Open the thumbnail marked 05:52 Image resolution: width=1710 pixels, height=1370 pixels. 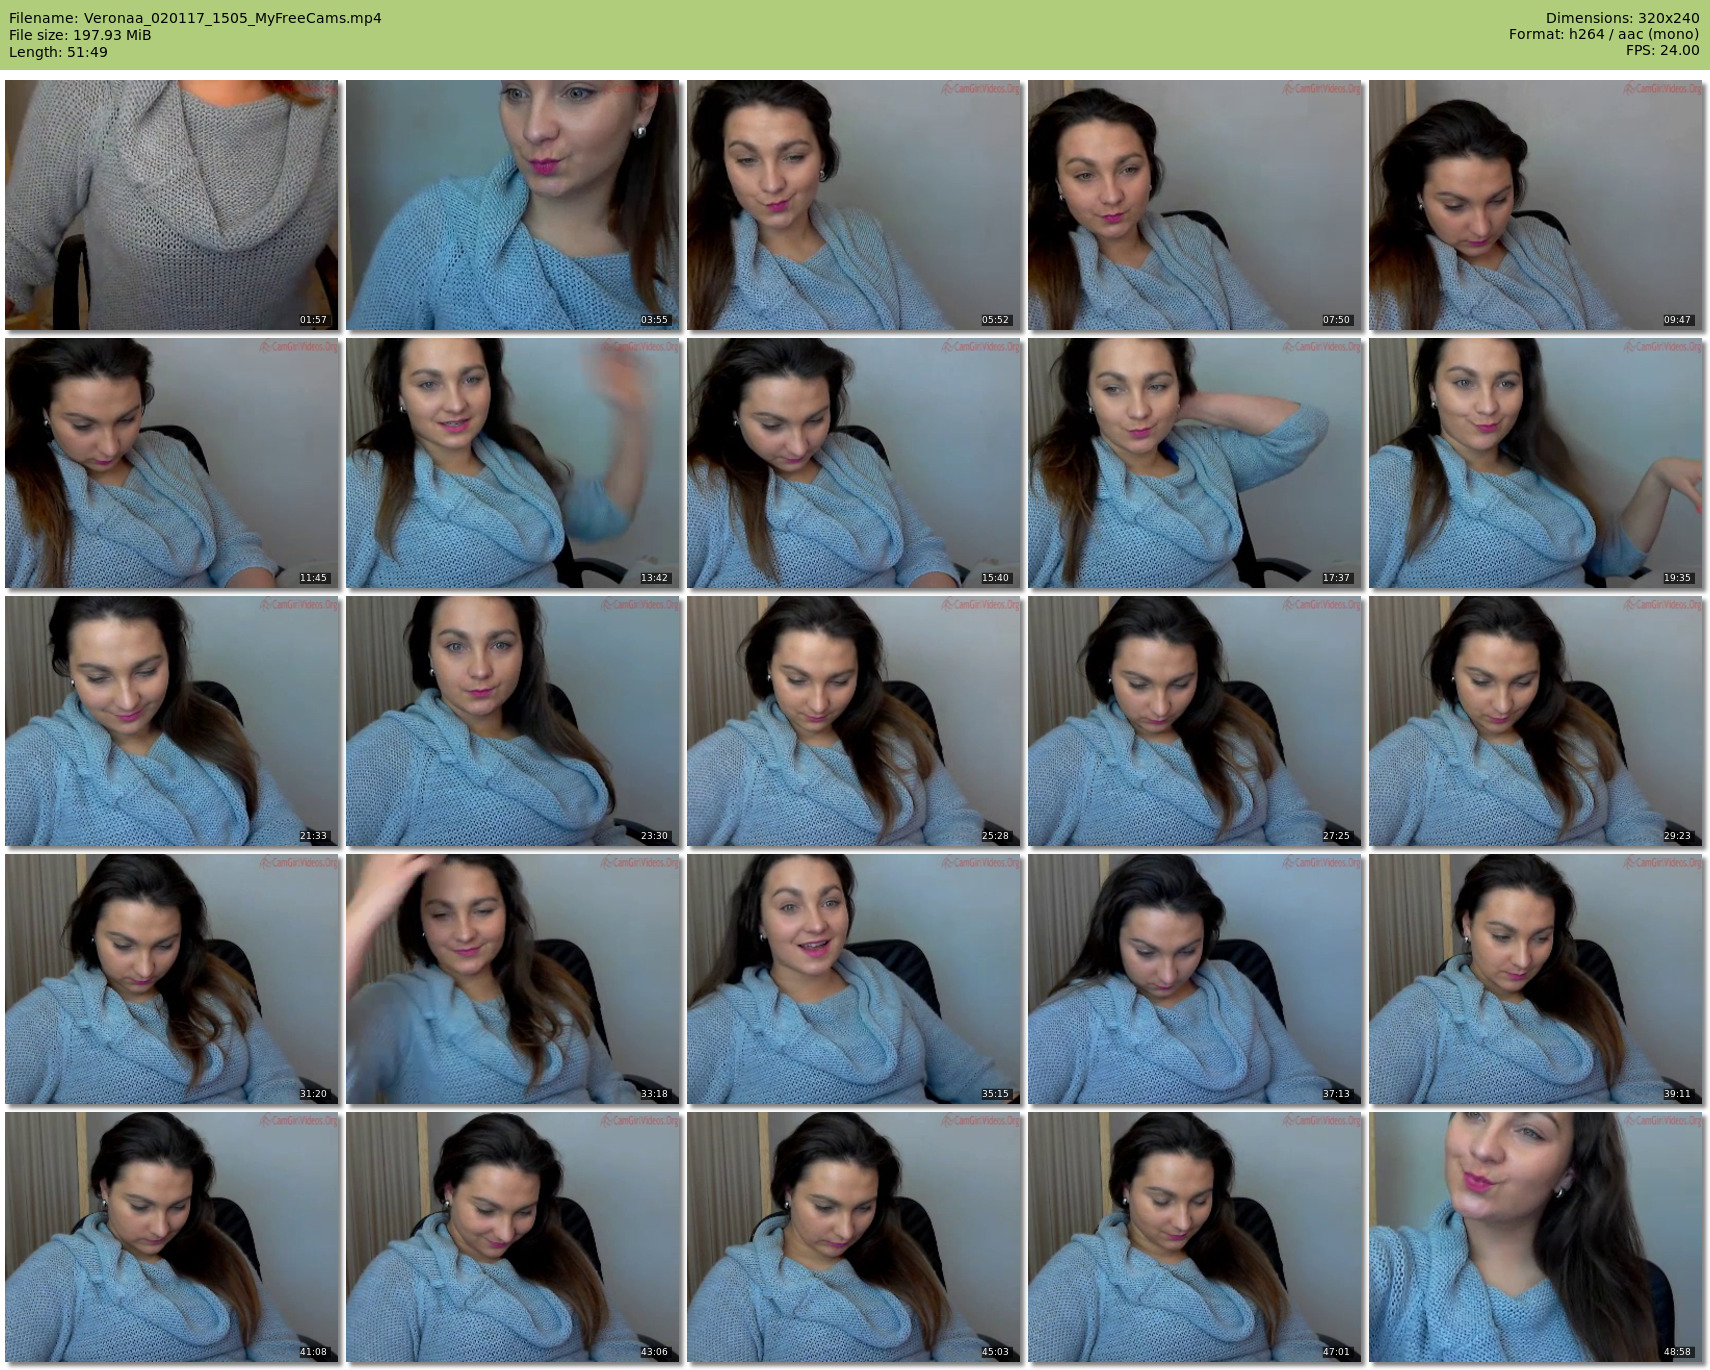coord(854,205)
